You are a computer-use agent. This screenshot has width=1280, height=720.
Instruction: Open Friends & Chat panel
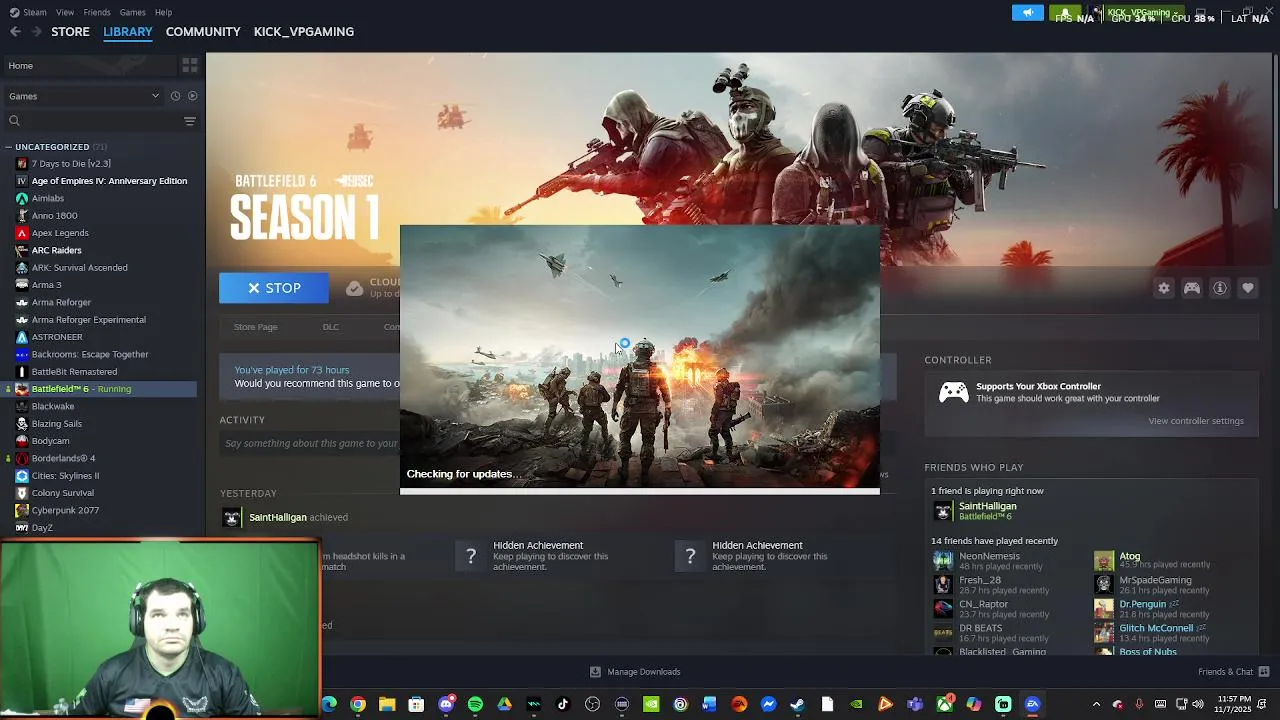[1234, 672]
